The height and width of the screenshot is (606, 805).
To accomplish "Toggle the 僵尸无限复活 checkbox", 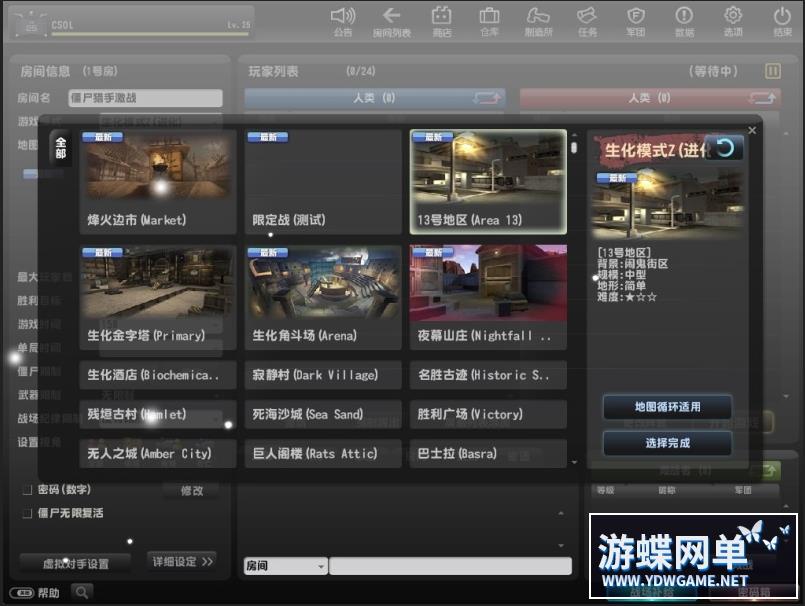I will (x=27, y=513).
